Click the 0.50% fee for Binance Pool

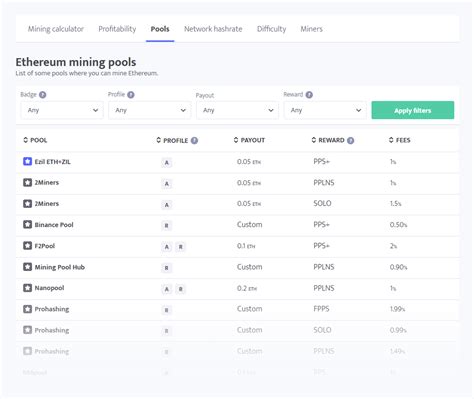(398, 225)
